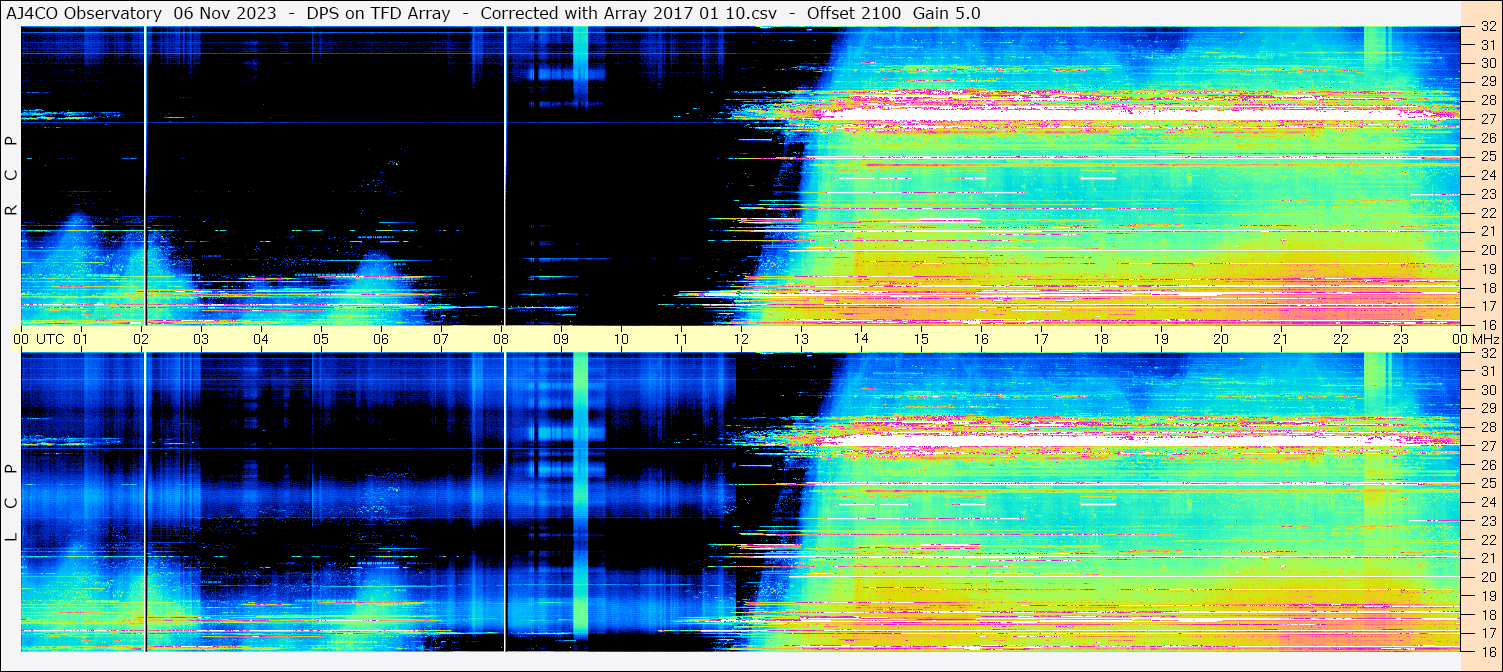The image size is (1503, 672).
Task: Select the 12 hour tick on the time axis
Action: pyautogui.click(x=741, y=339)
